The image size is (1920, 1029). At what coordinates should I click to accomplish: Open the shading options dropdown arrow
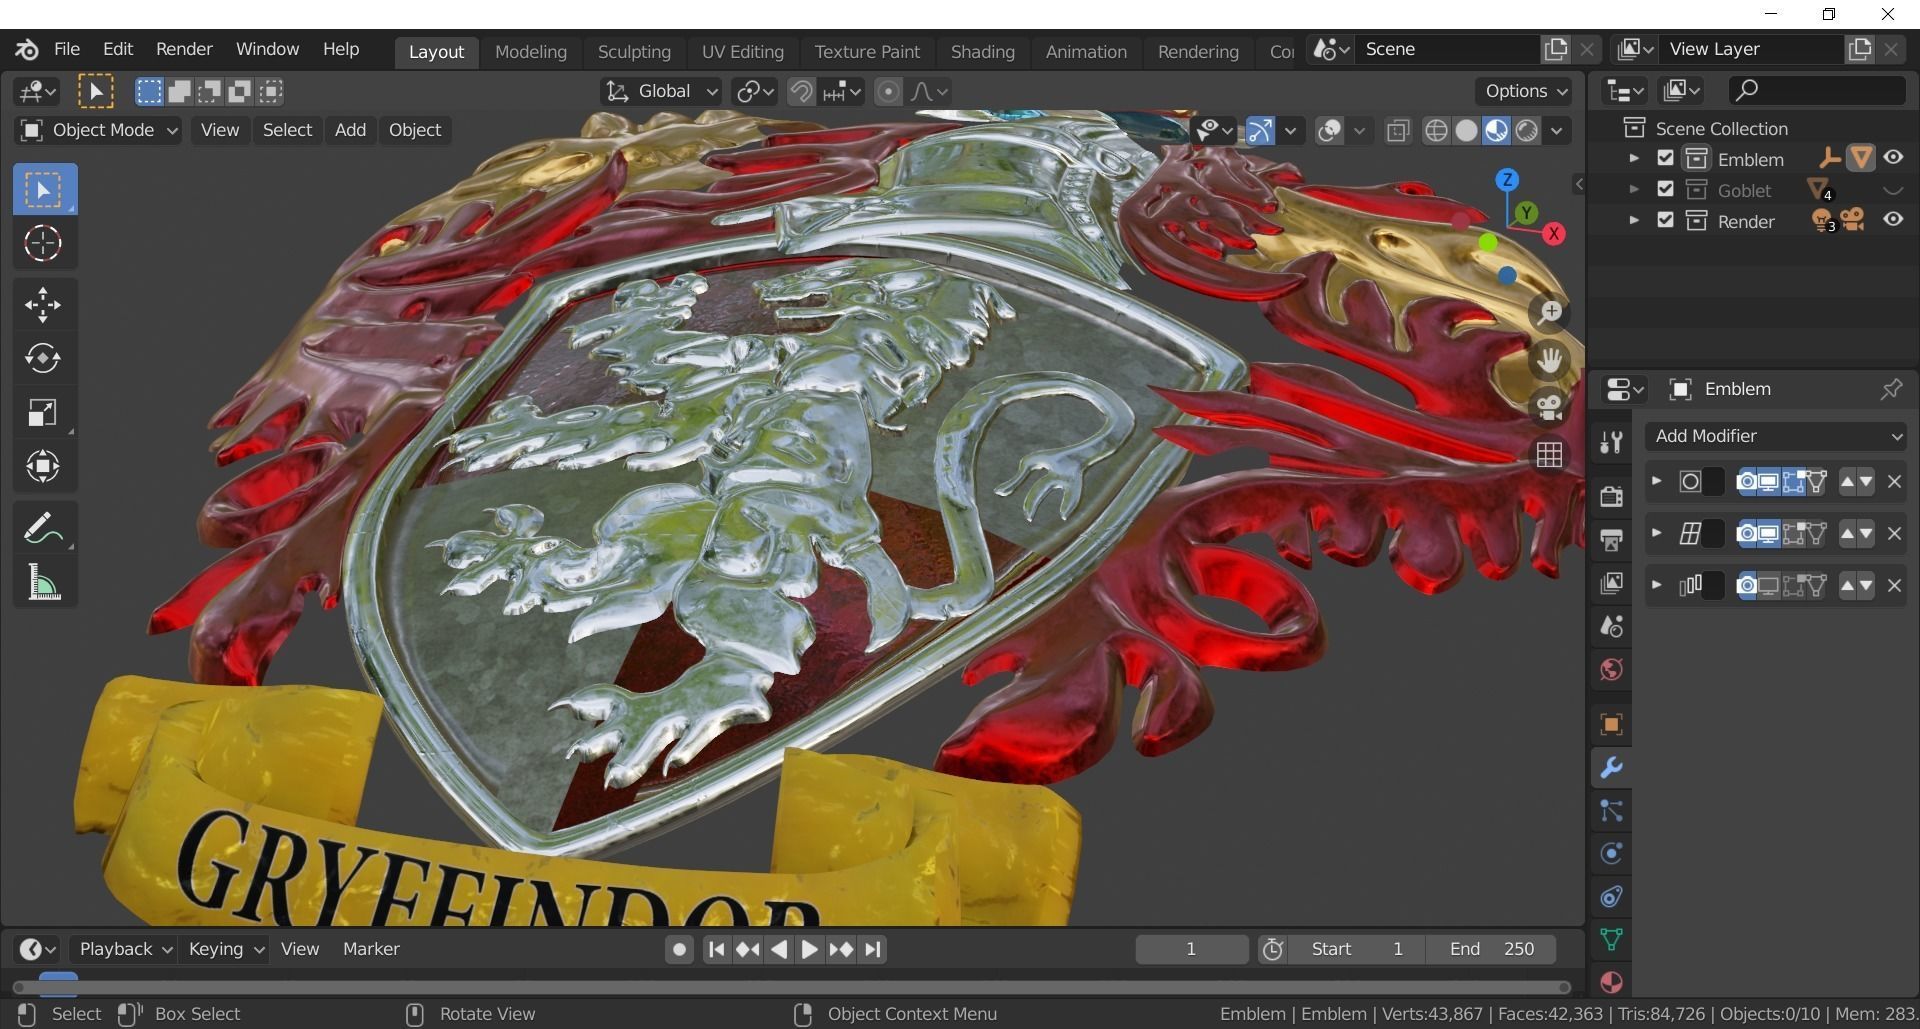[1557, 131]
